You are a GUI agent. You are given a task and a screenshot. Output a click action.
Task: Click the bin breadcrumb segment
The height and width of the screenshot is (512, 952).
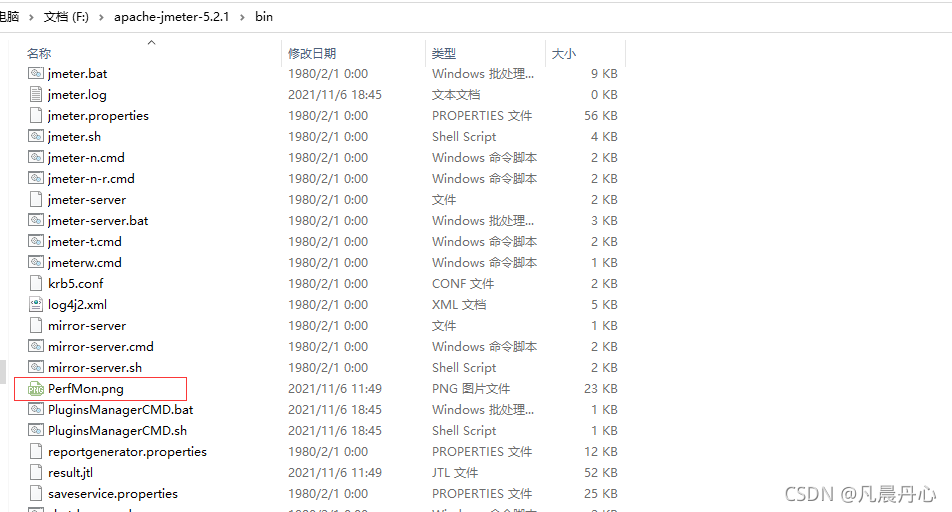click(x=264, y=16)
